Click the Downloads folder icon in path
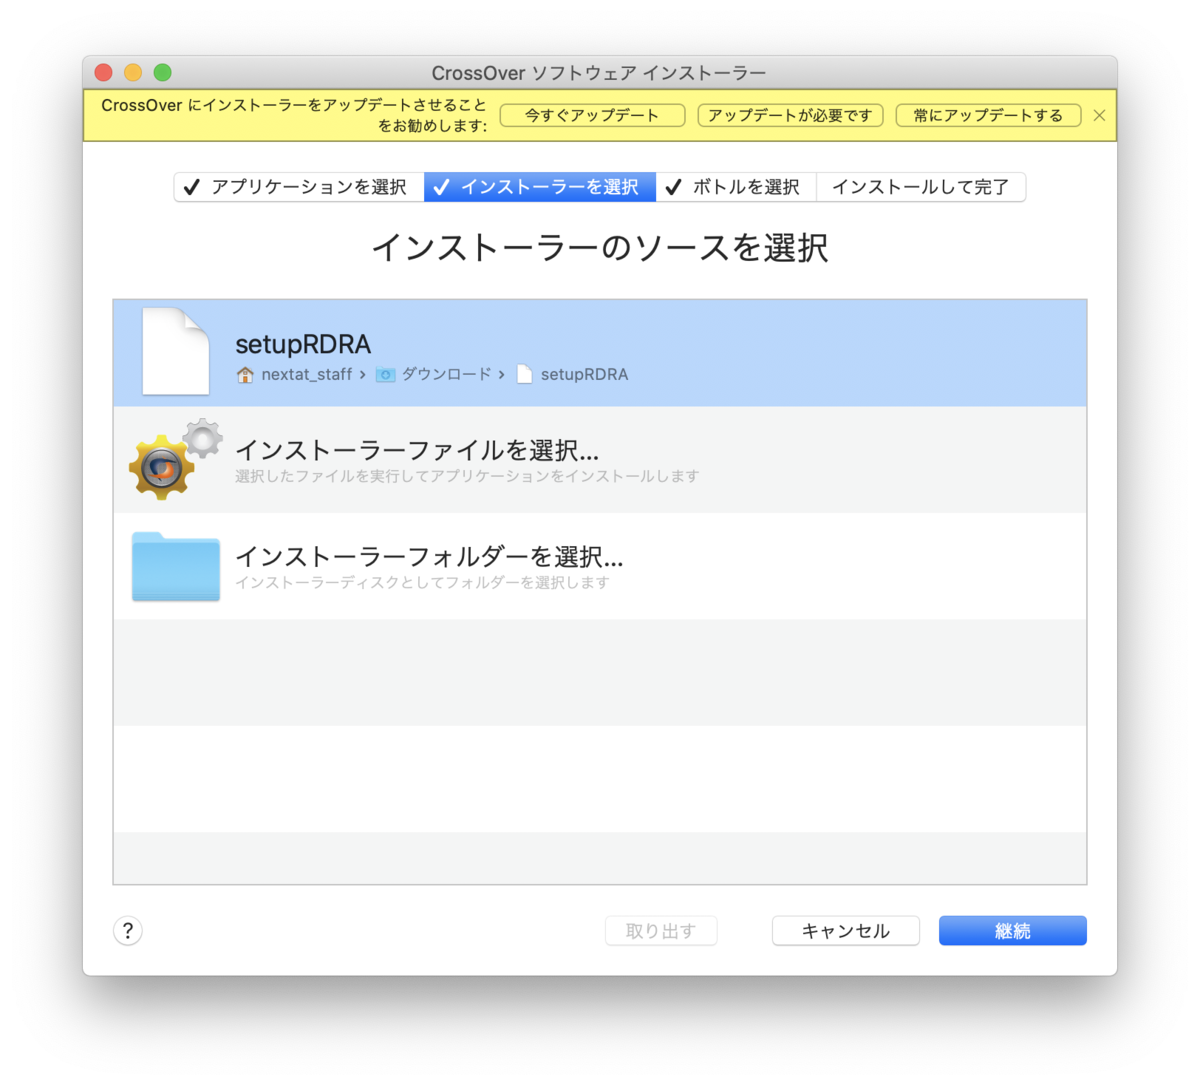Screen dimensions: 1200x1085 click(x=385, y=375)
